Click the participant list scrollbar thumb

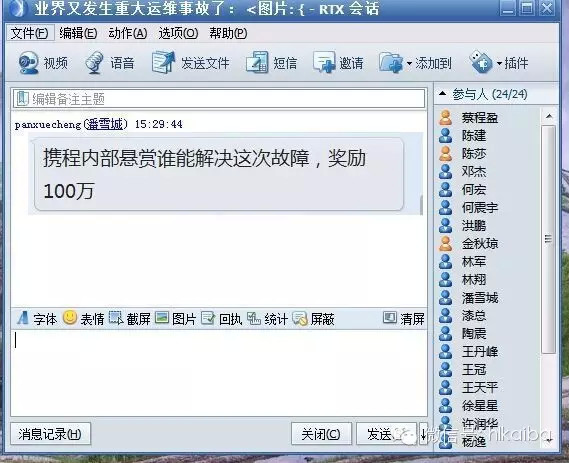pos(548,239)
